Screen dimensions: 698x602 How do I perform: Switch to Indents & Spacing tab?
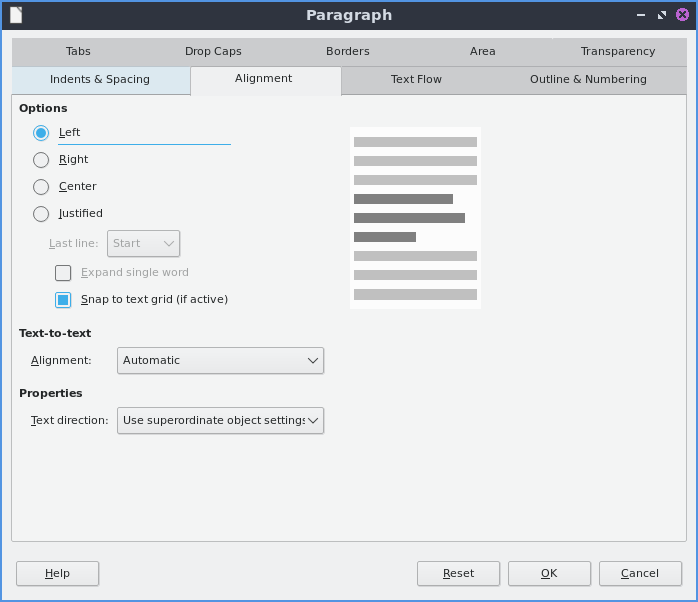click(100, 80)
